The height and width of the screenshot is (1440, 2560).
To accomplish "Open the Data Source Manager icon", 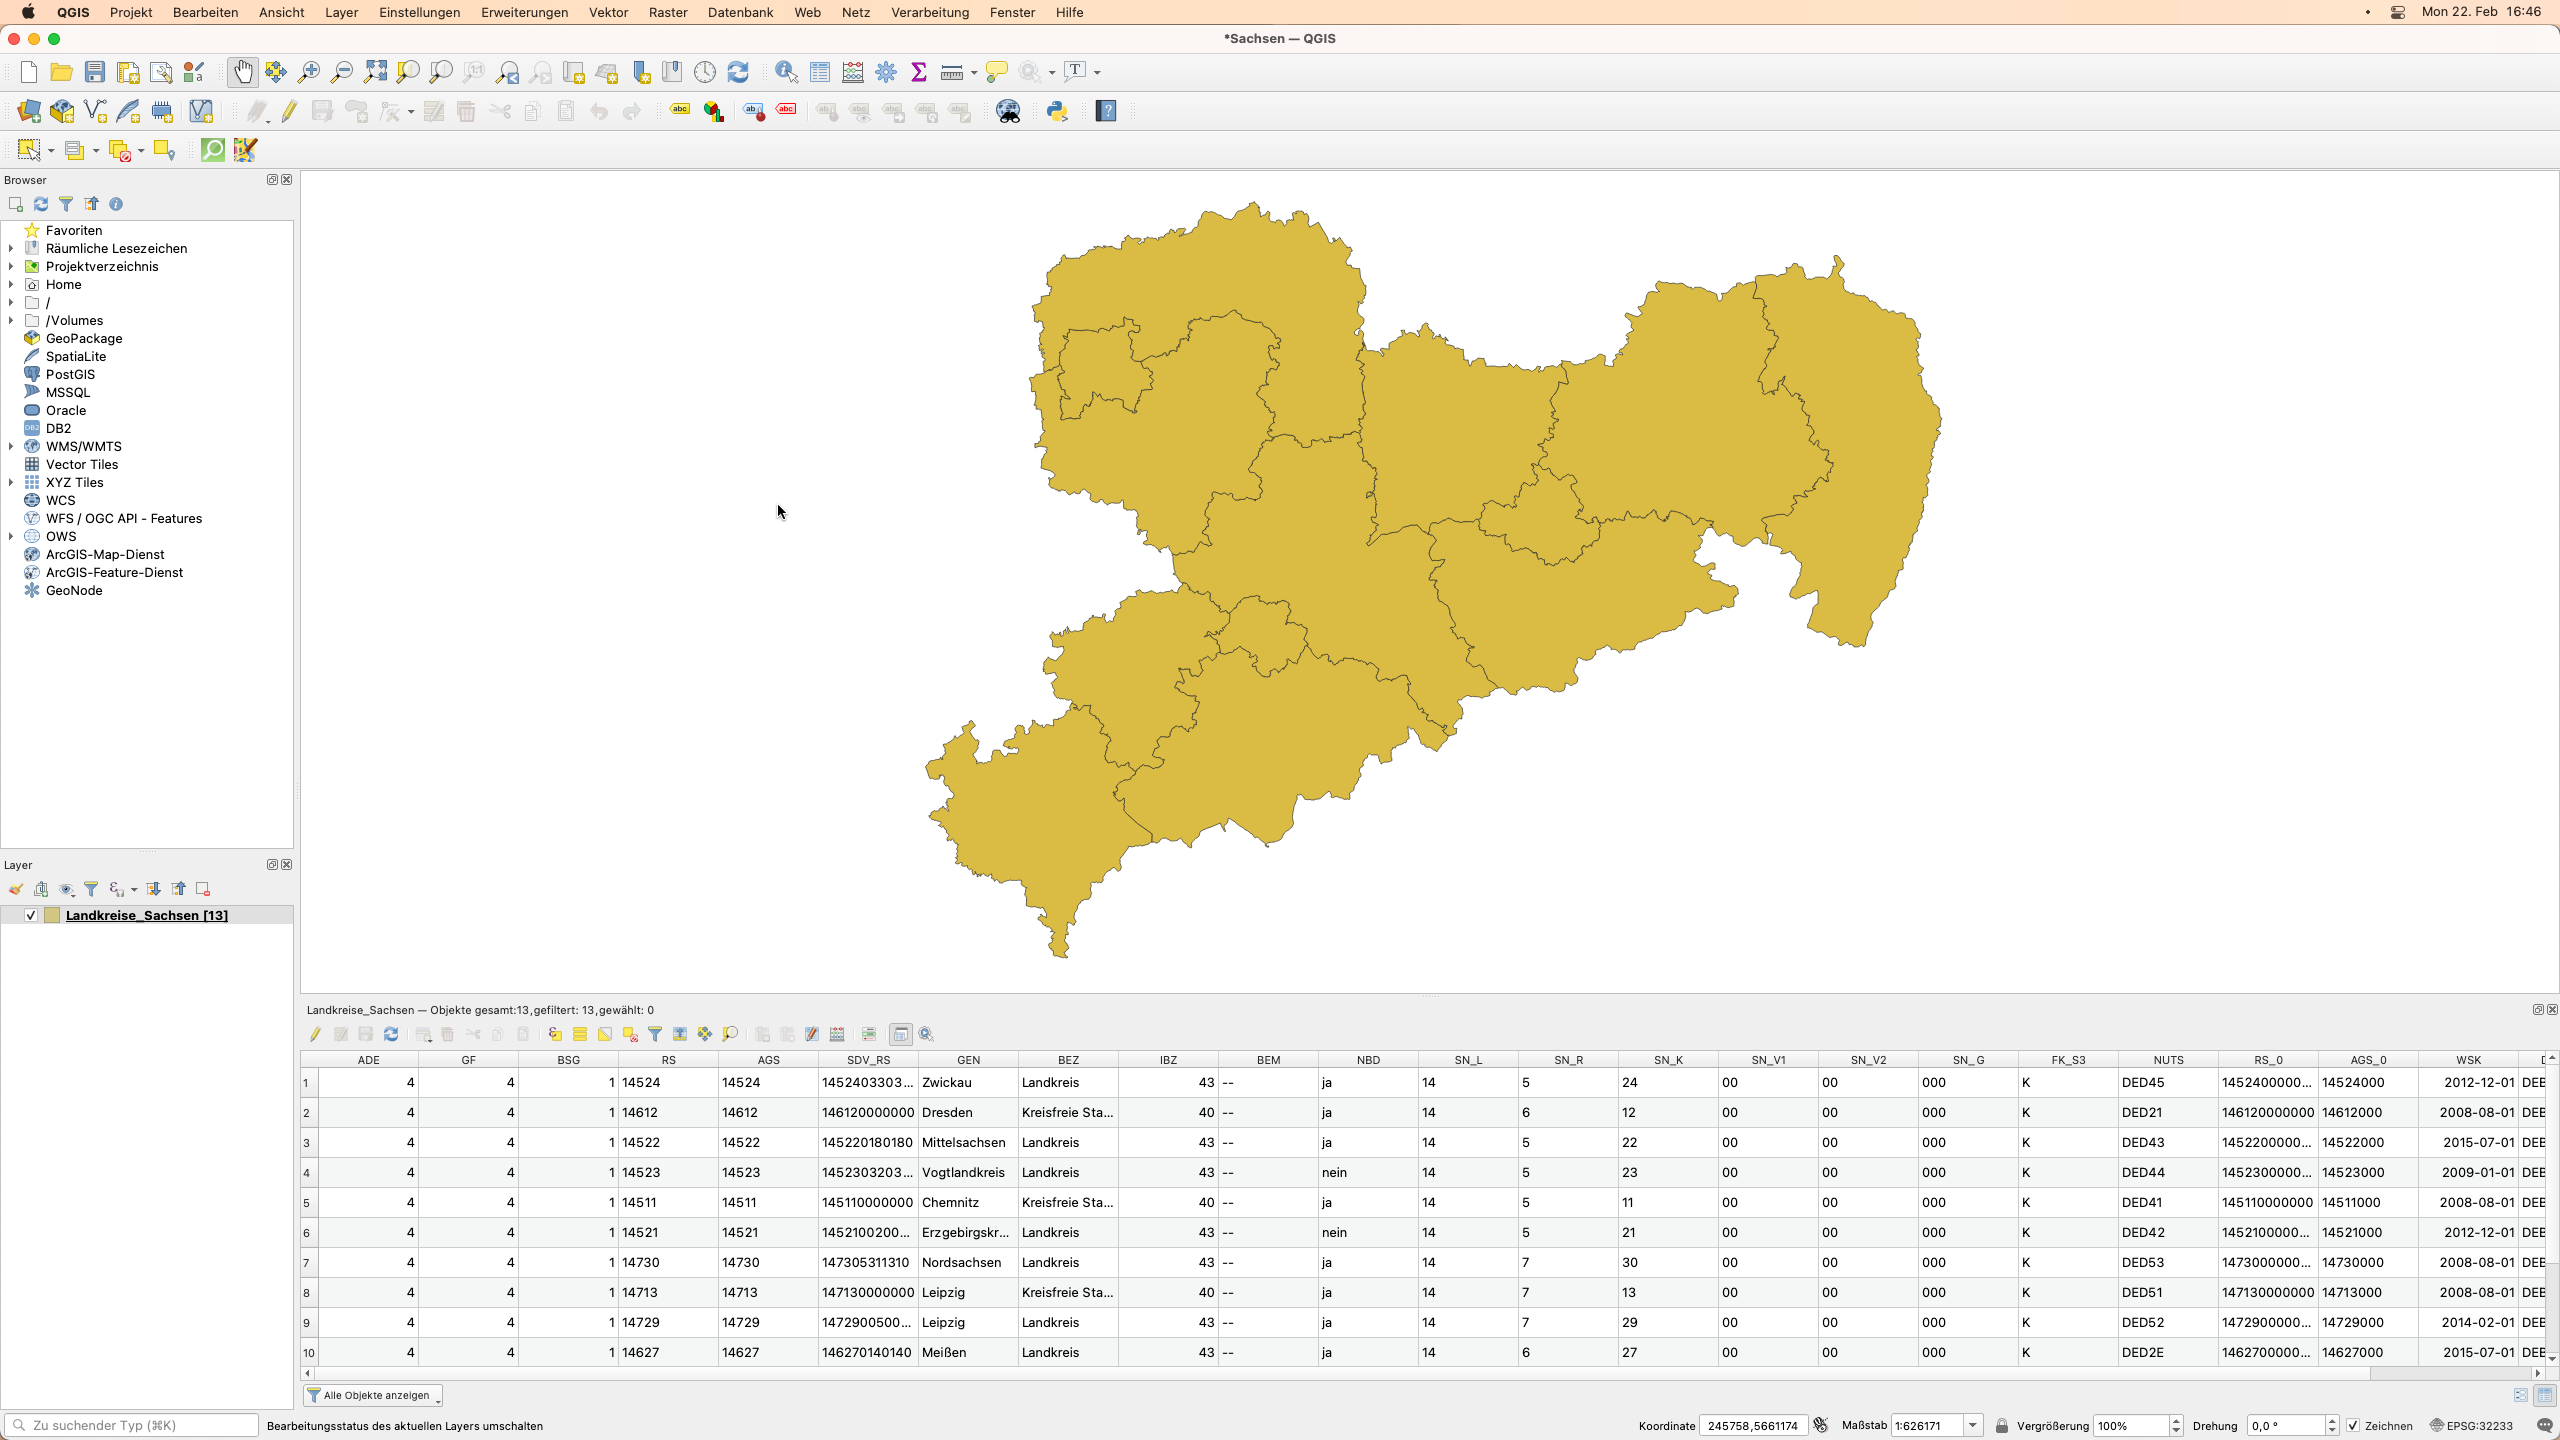I will coord(29,111).
